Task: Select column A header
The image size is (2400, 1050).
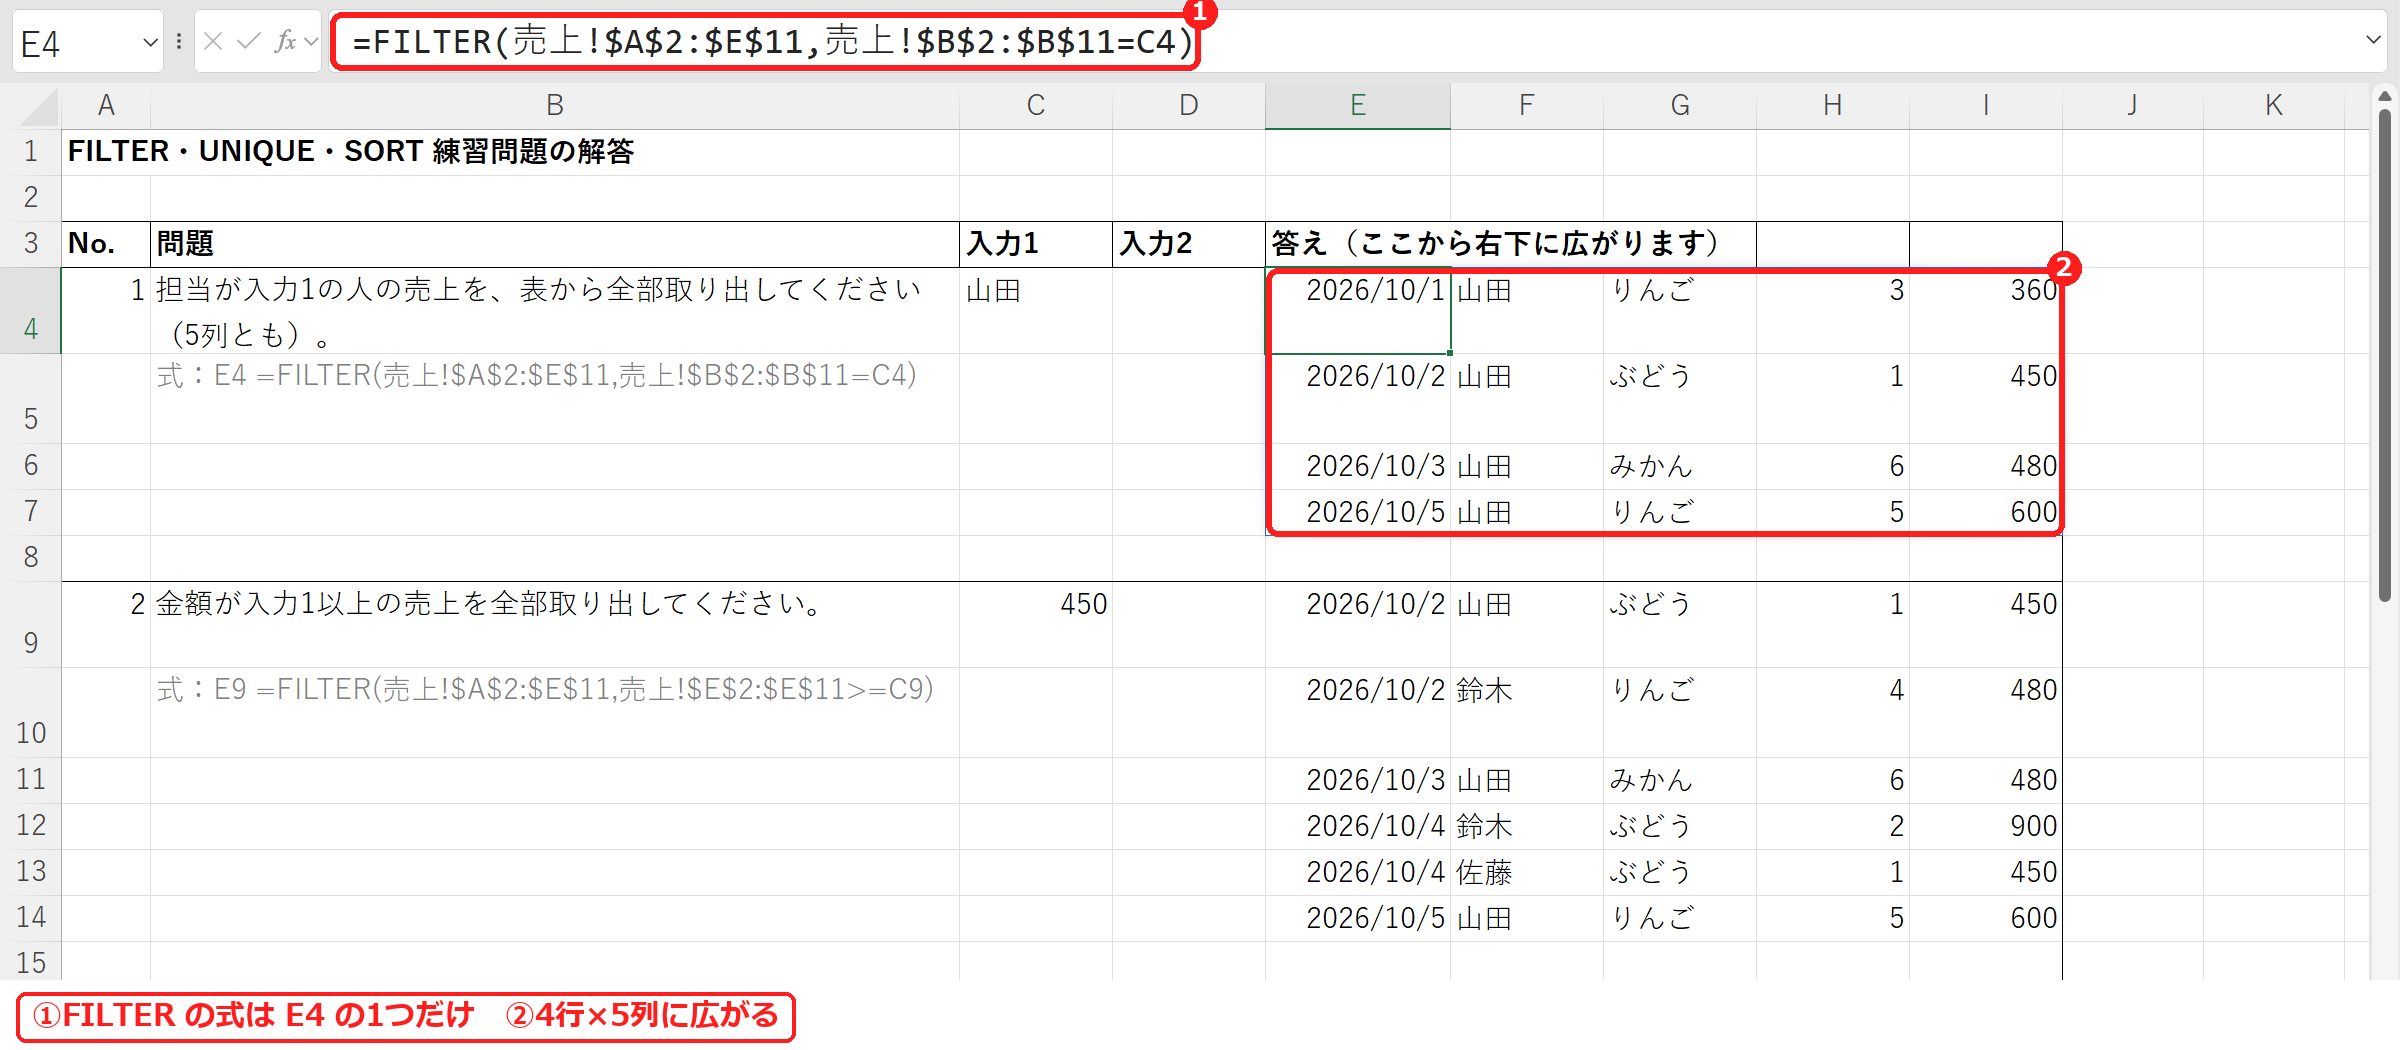Action: (106, 106)
